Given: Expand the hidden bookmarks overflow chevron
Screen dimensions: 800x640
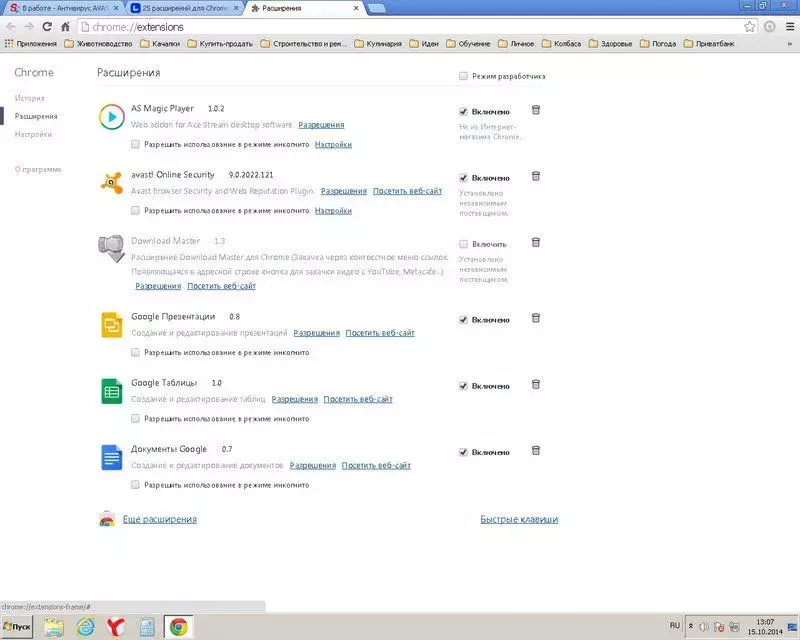Looking at the screenshot, I should pos(790,44).
